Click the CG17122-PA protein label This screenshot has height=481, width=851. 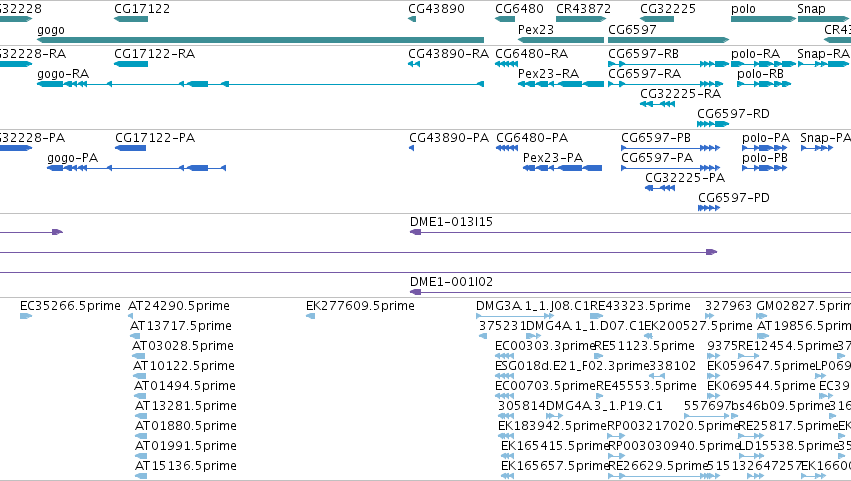[155, 138]
